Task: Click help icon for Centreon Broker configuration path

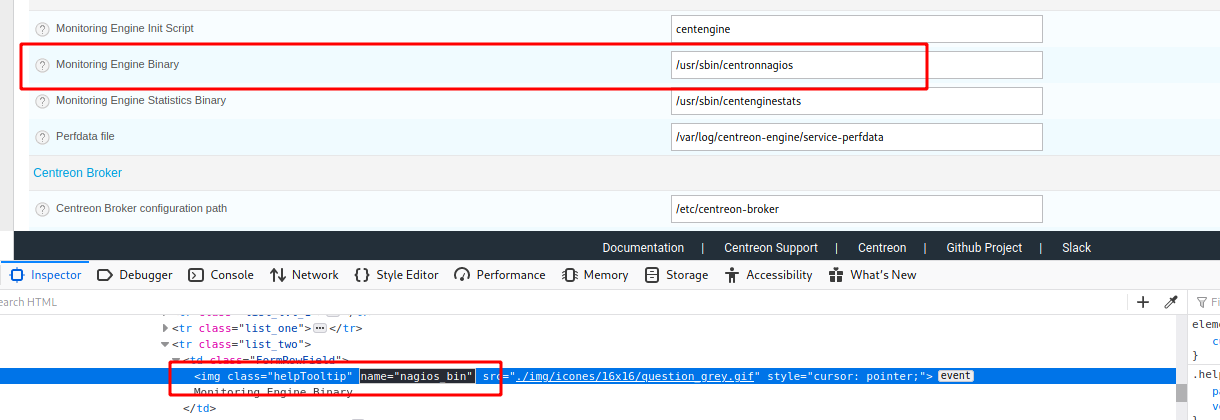Action: (x=42, y=209)
